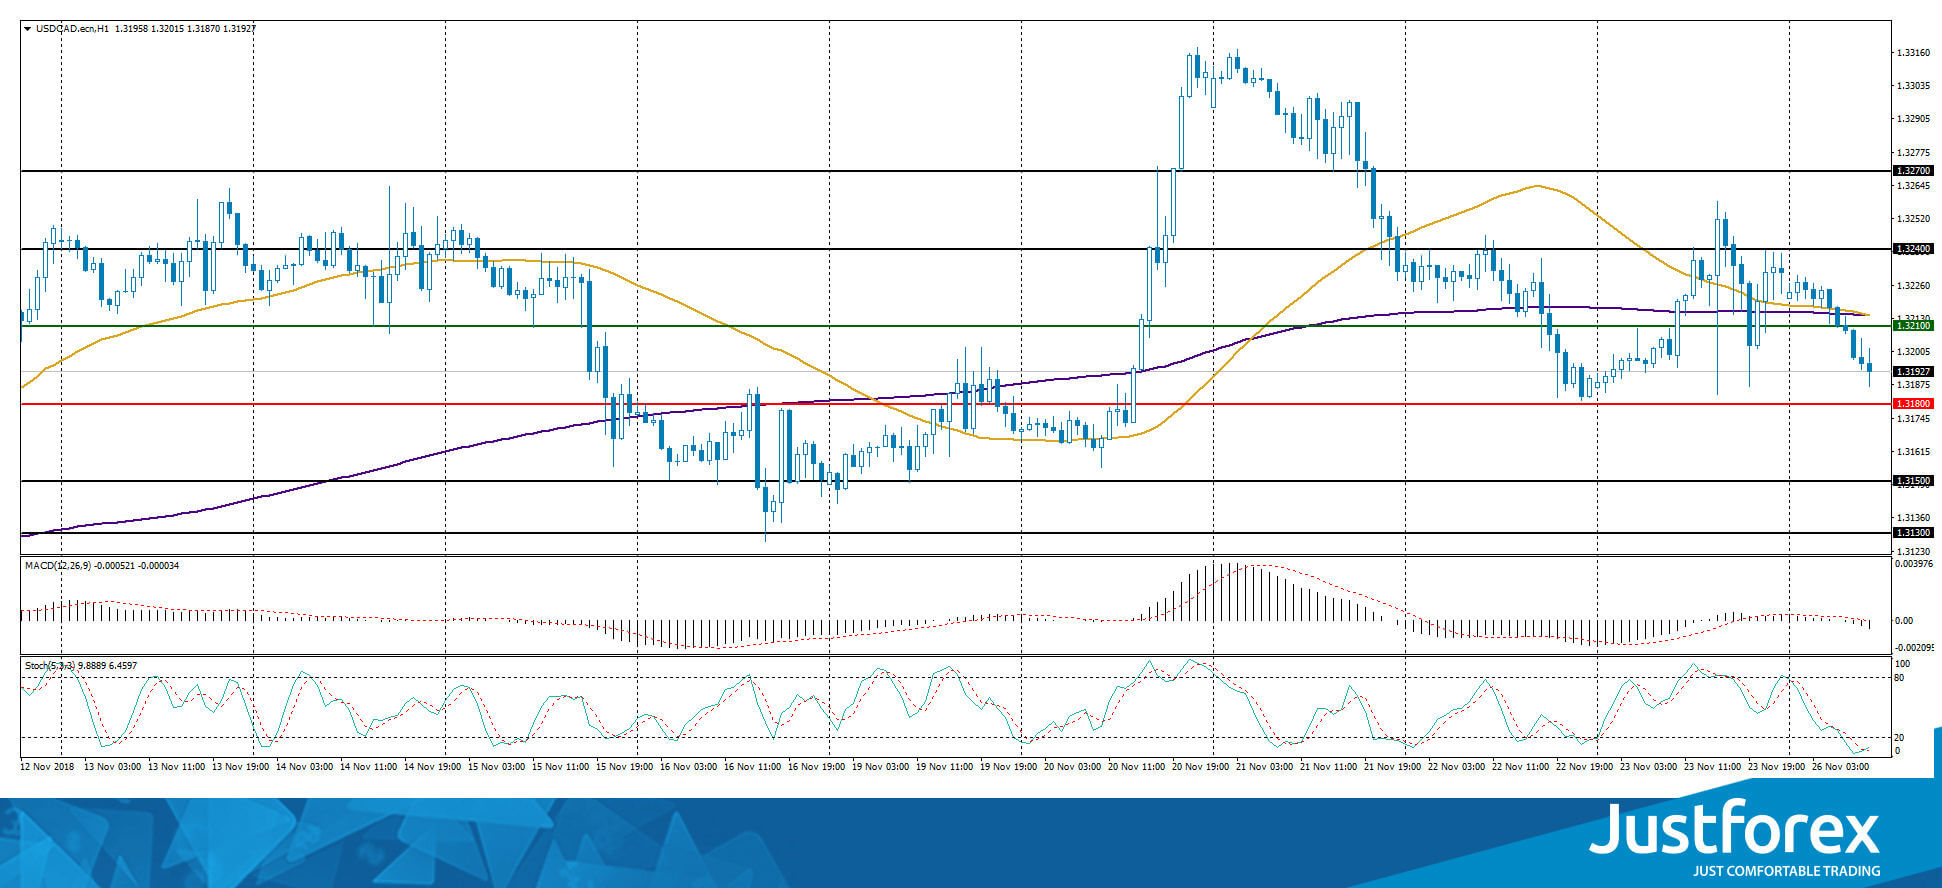Select the USDCAD.ecn,H1 chart title text
This screenshot has width=1942, height=888.
(72, 29)
